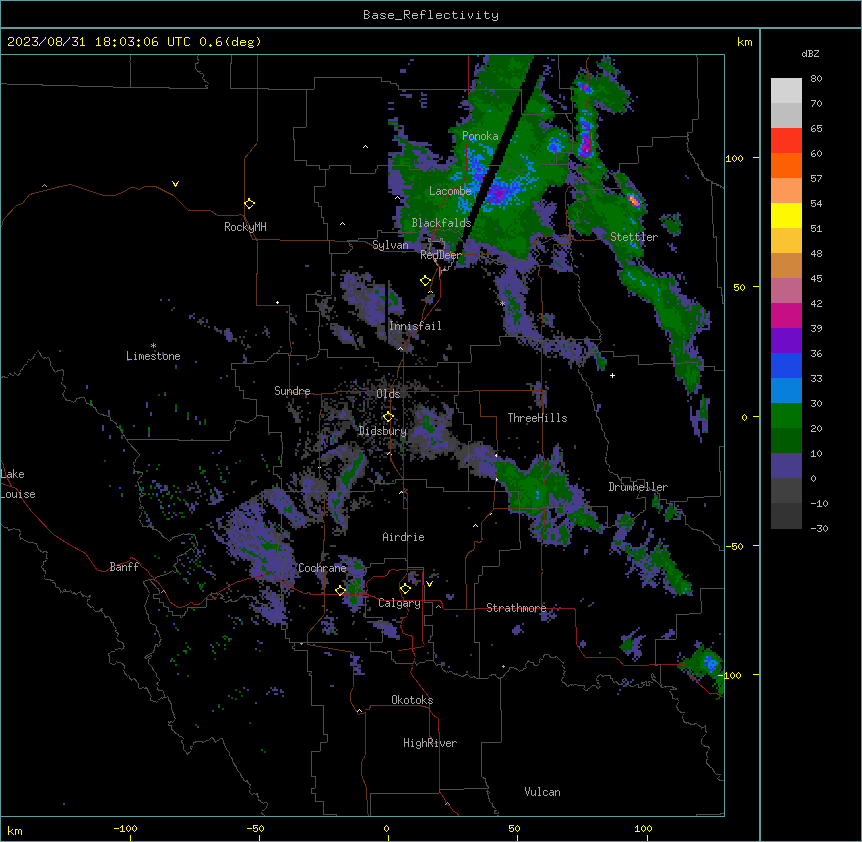Screen dimensions: 862x842
Task: Click the ThreeHills city label
Action: (x=537, y=418)
